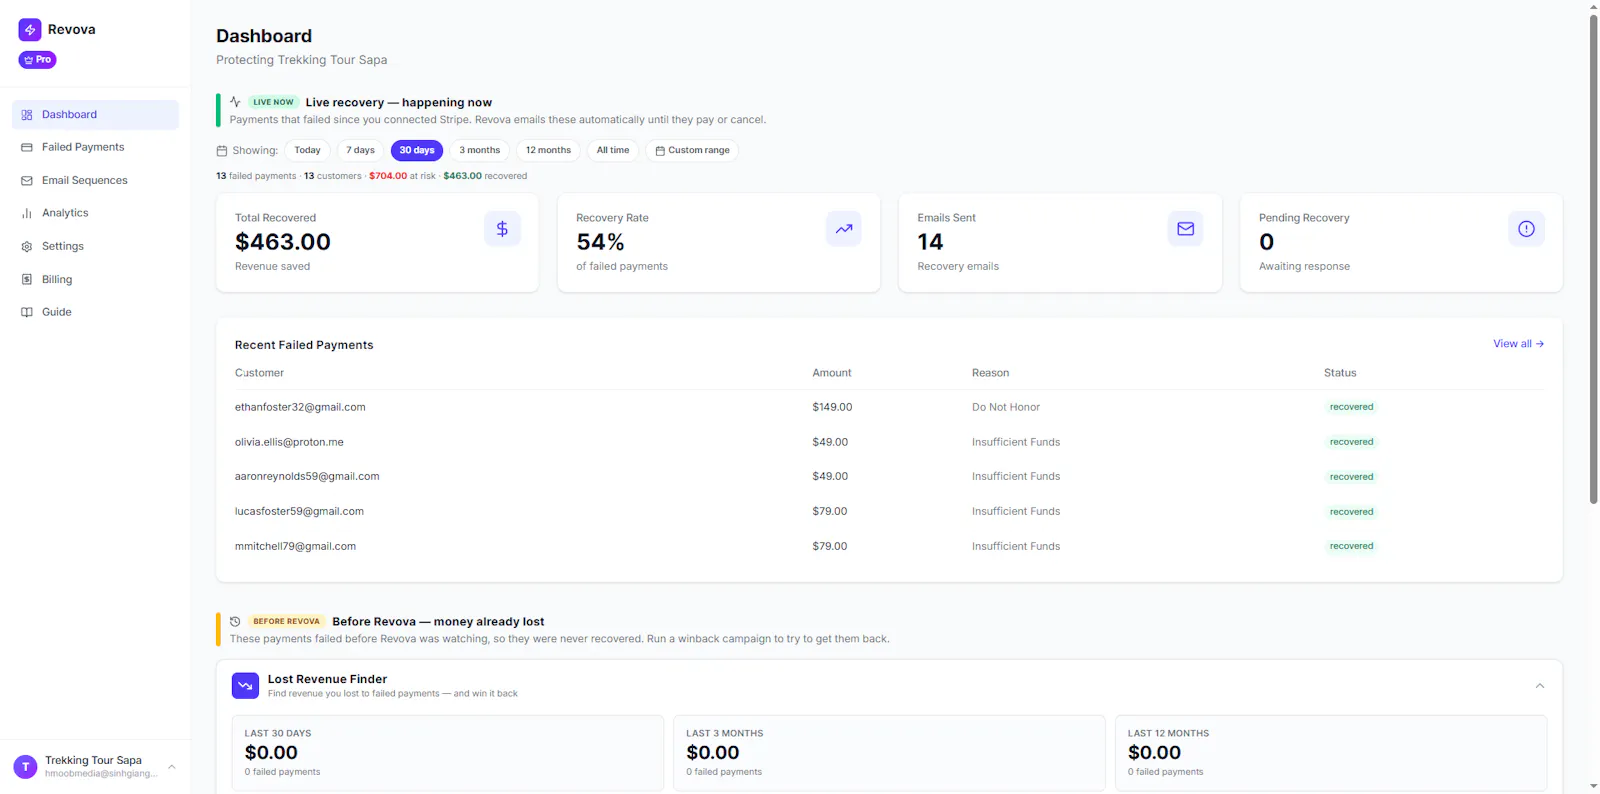The image size is (1600, 794).
Task: Click the alert icon on Pending Recovery card
Action: [x=1526, y=229]
